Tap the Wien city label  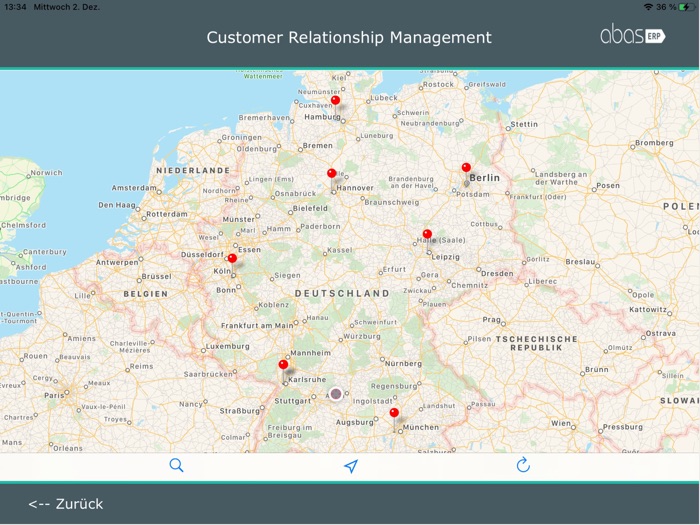click(x=561, y=423)
